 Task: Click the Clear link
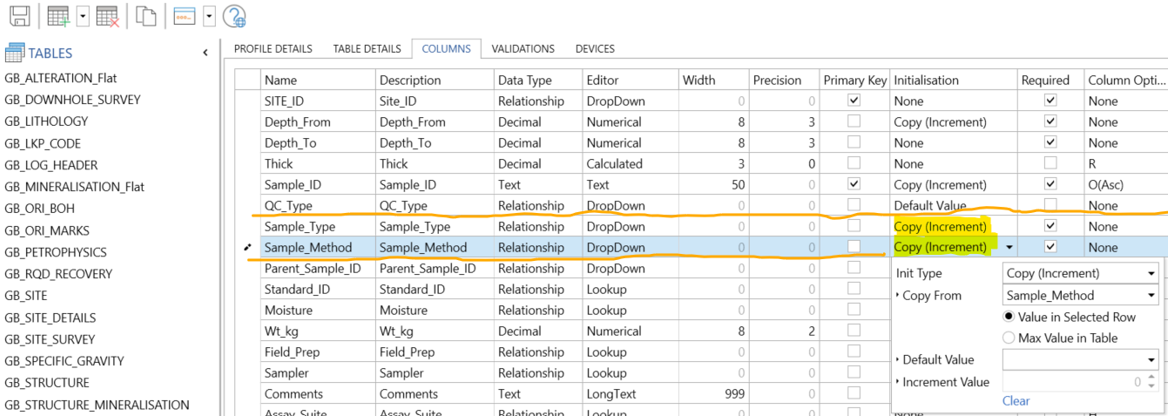[1015, 401]
